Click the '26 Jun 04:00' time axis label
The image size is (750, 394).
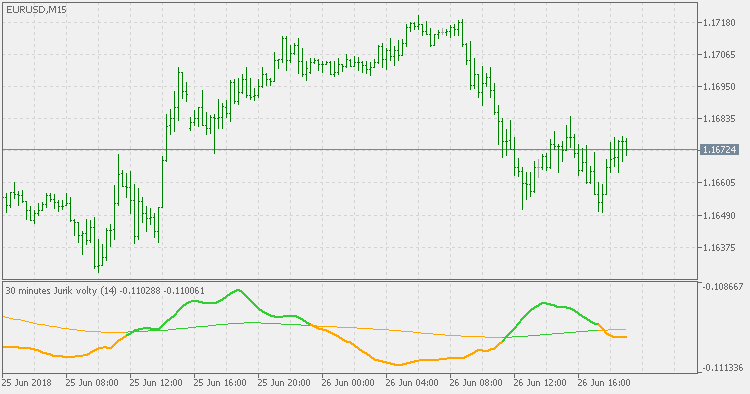point(412,383)
